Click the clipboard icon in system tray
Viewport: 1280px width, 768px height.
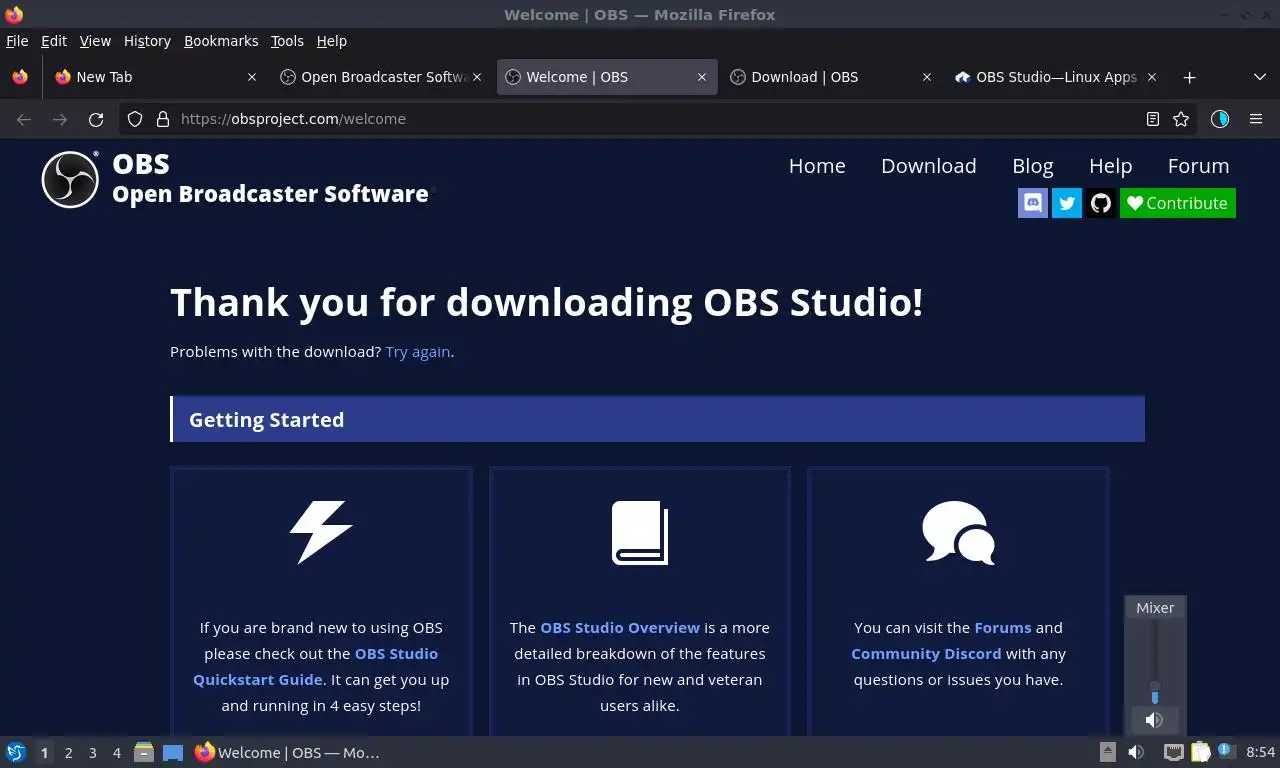pyautogui.click(x=1200, y=752)
